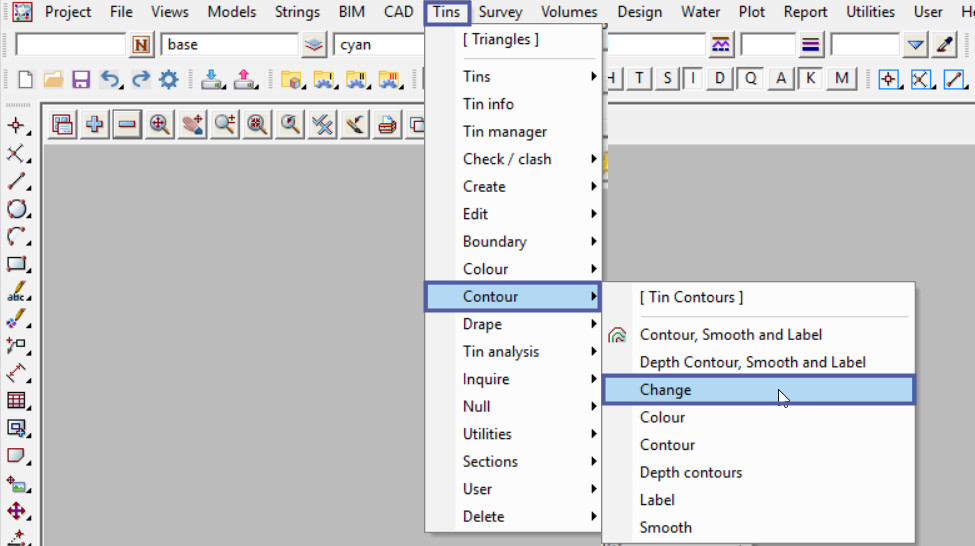975x546 pixels.
Task: Open the blue triangle dropdown in top toolbar
Action: click(915, 45)
